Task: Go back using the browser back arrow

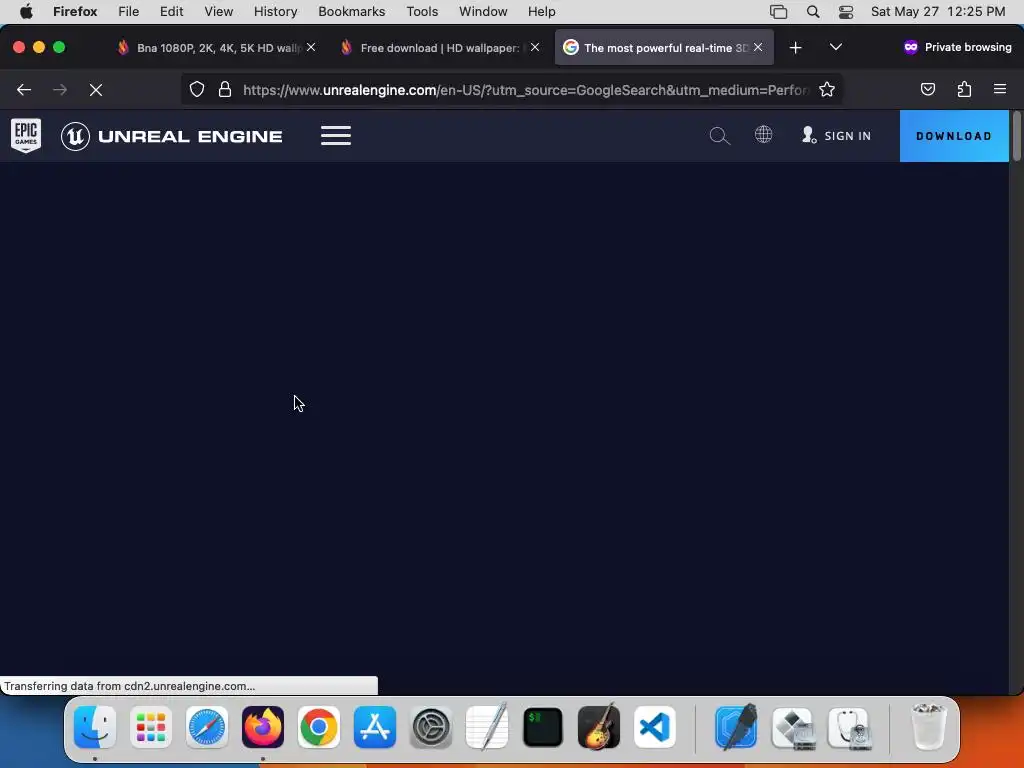Action: tap(24, 89)
